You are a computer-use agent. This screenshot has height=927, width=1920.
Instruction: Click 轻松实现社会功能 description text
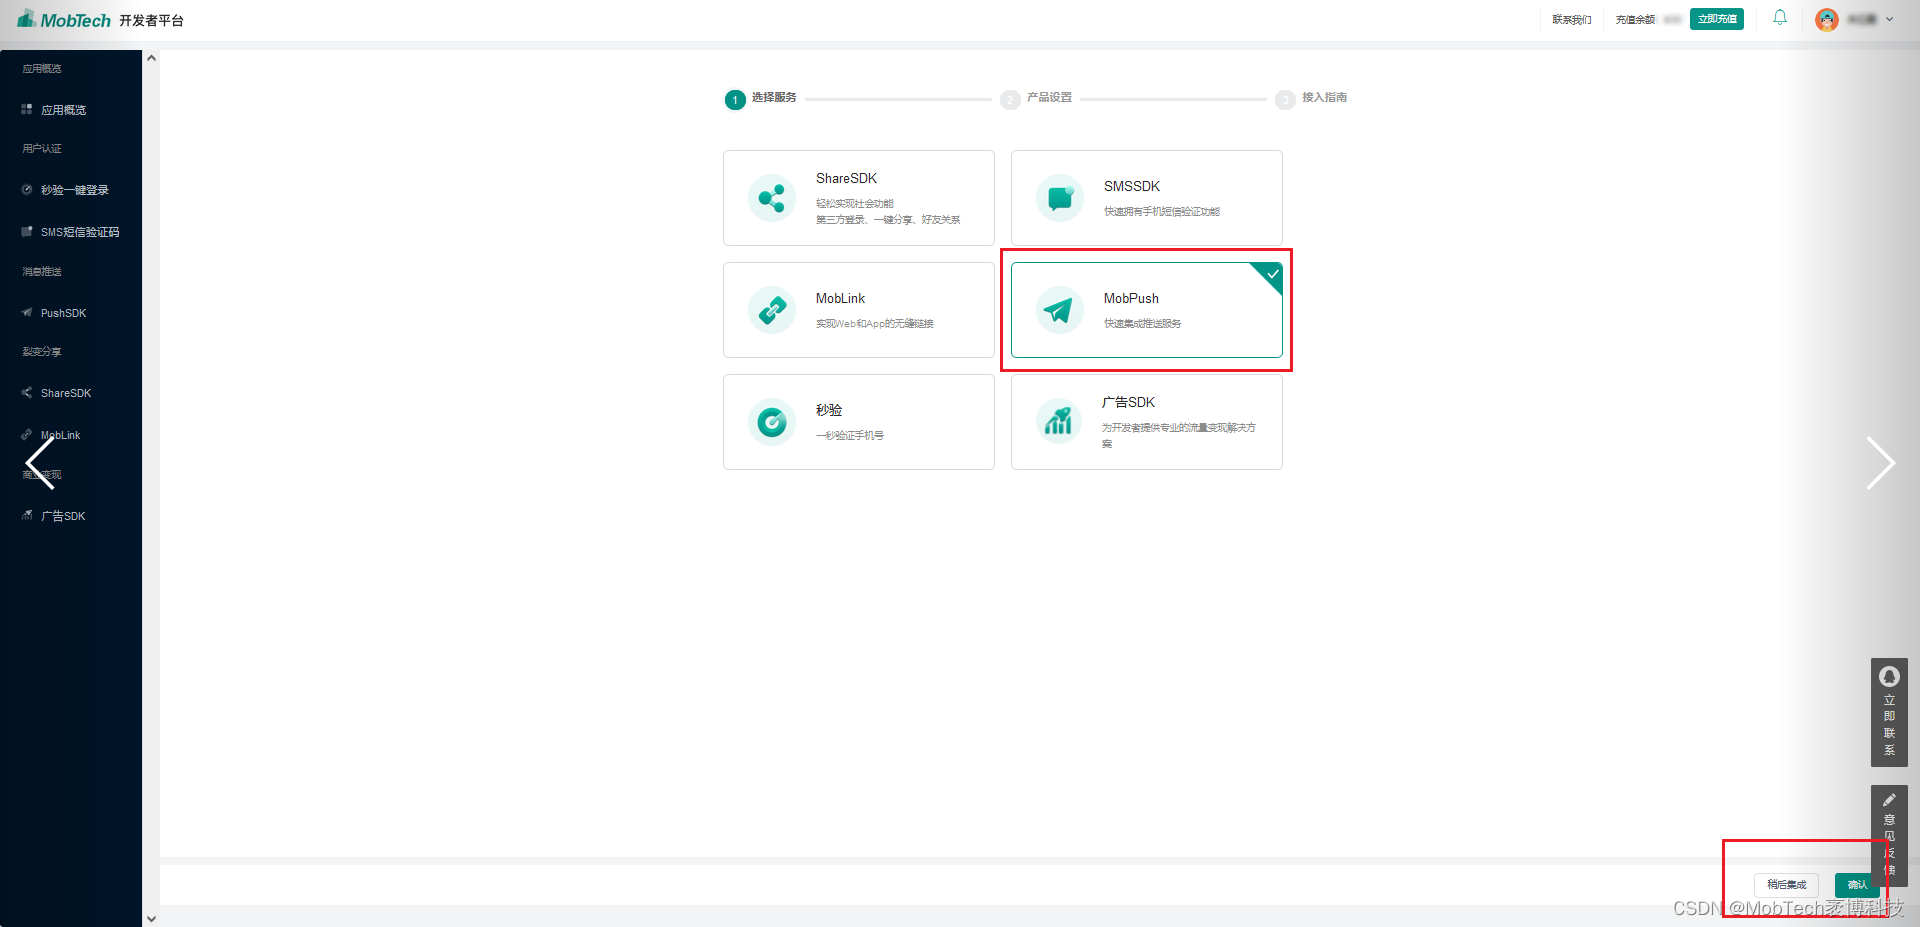(x=855, y=204)
